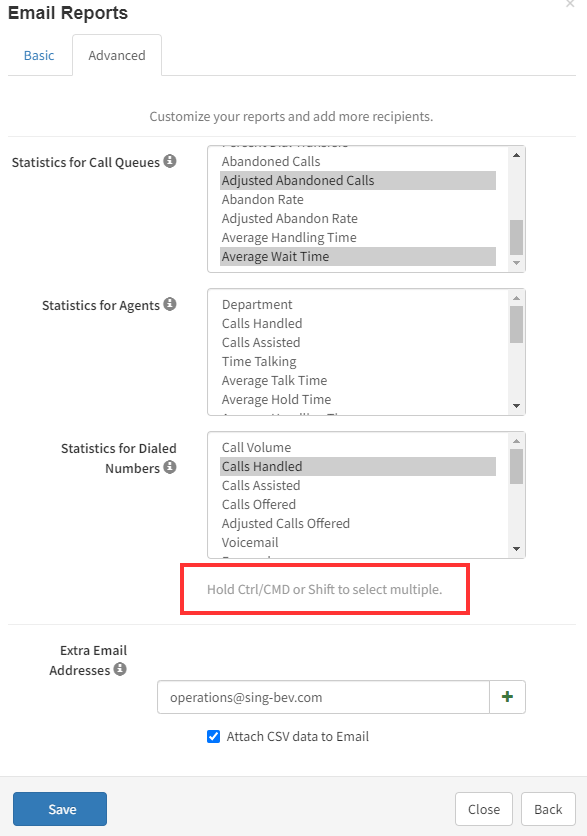Click the Back button
This screenshot has width=587, height=836.
[x=548, y=809]
